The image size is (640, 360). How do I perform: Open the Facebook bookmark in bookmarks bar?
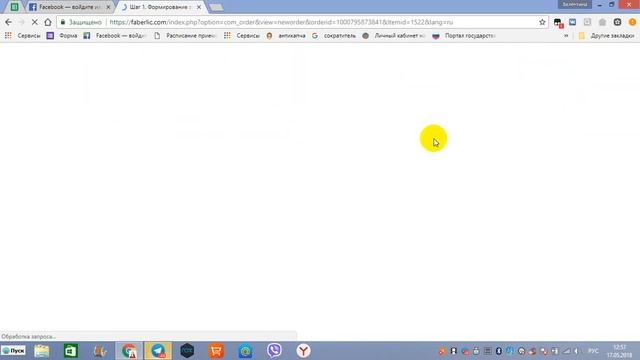click(x=115, y=36)
